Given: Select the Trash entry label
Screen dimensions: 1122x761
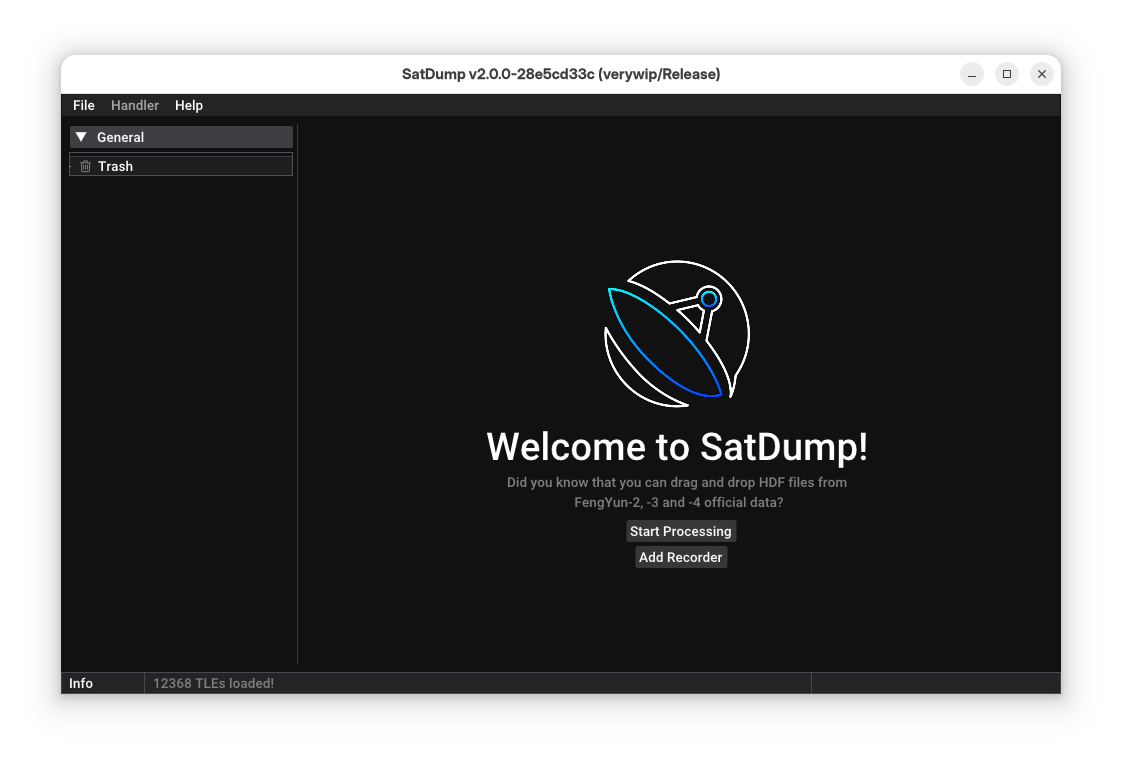Looking at the screenshot, I should [116, 166].
